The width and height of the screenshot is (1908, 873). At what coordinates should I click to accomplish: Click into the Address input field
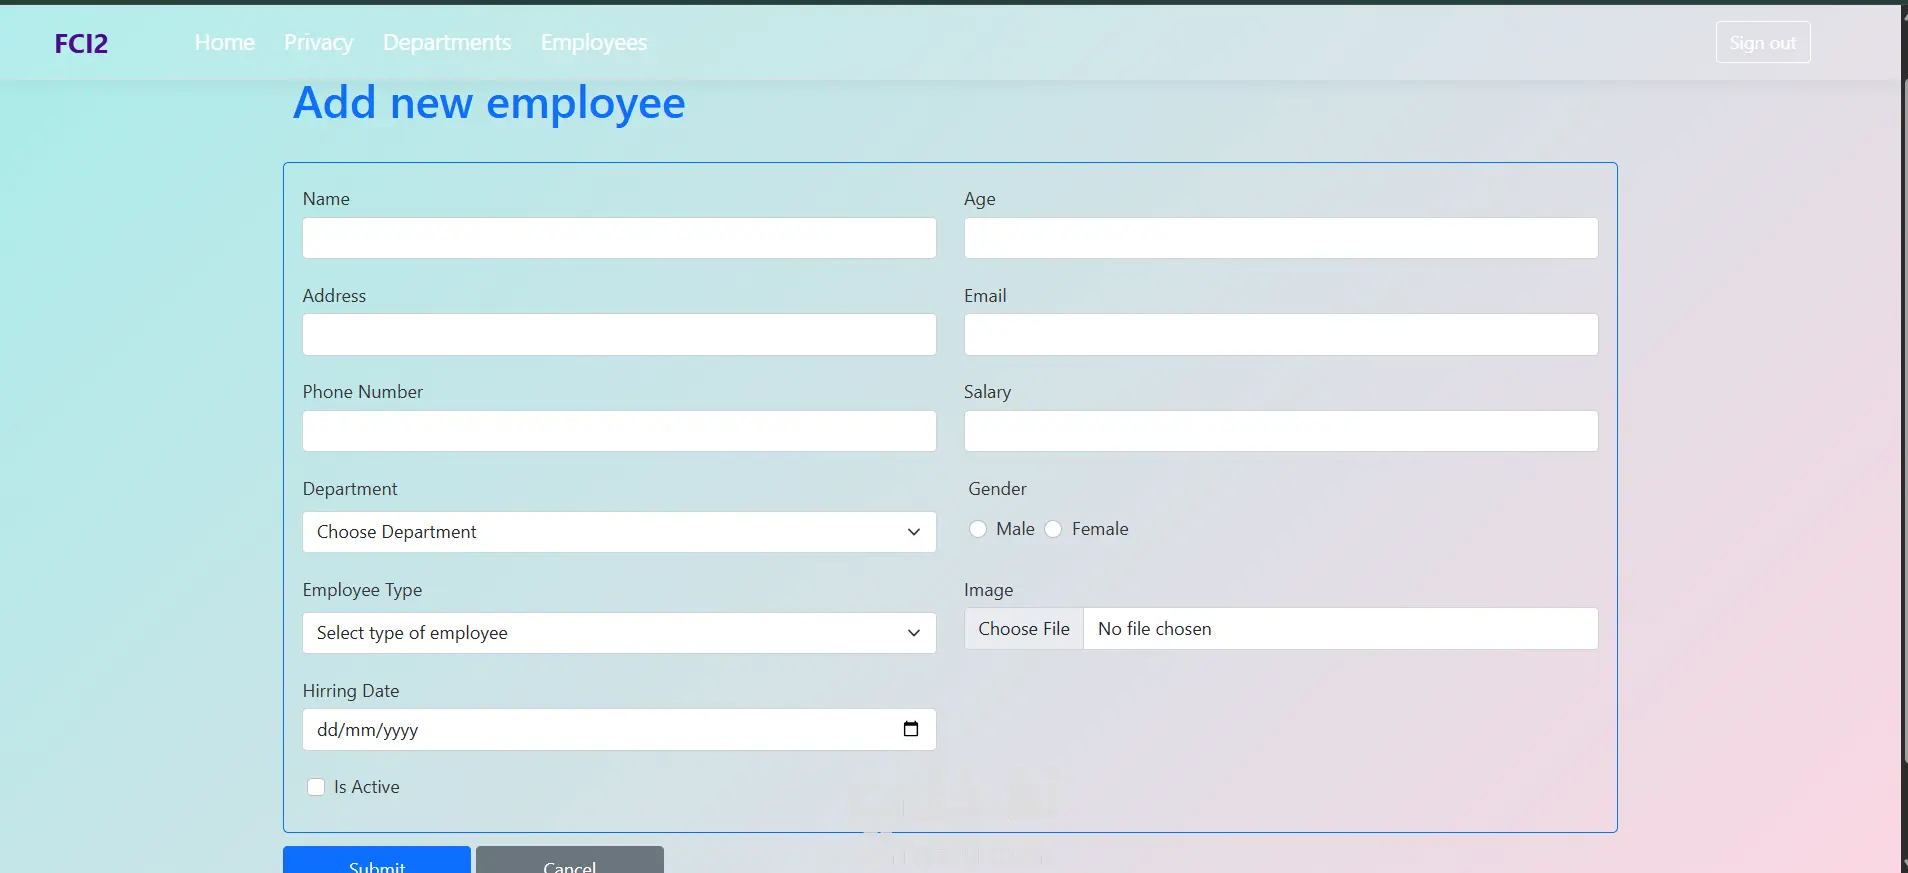coord(619,334)
